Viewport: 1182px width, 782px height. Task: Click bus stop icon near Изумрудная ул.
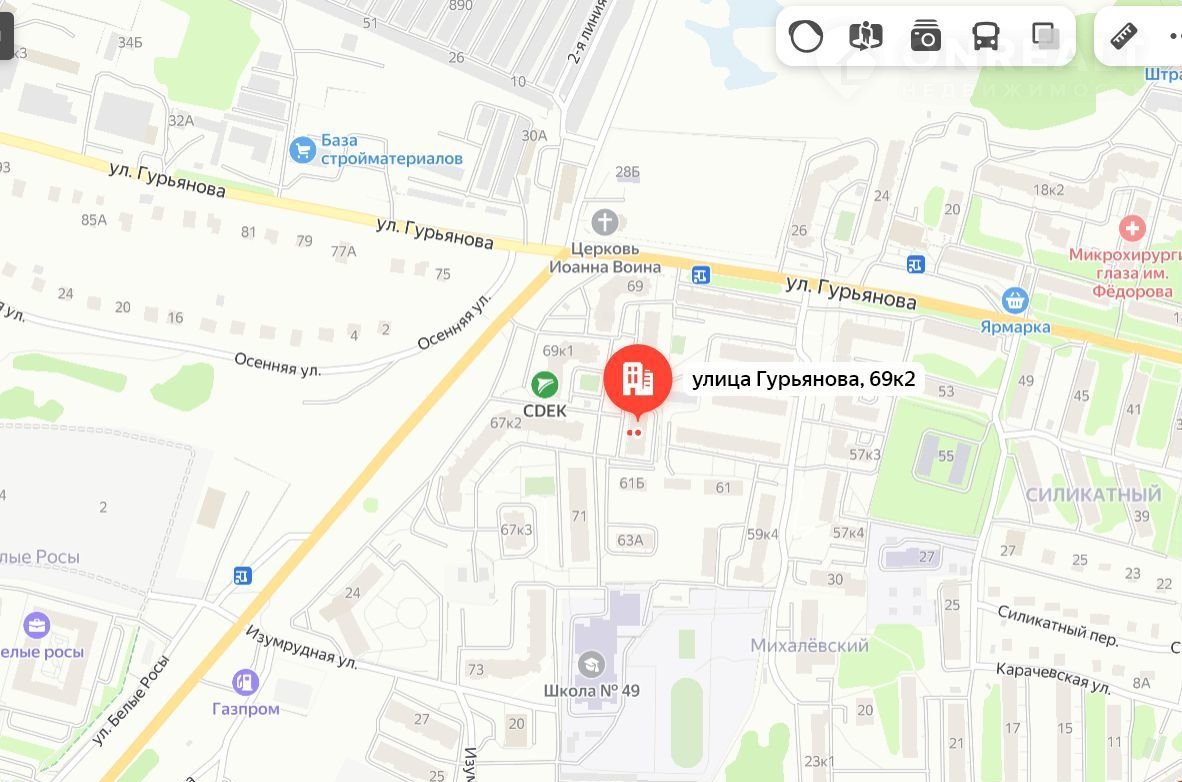coord(242,576)
